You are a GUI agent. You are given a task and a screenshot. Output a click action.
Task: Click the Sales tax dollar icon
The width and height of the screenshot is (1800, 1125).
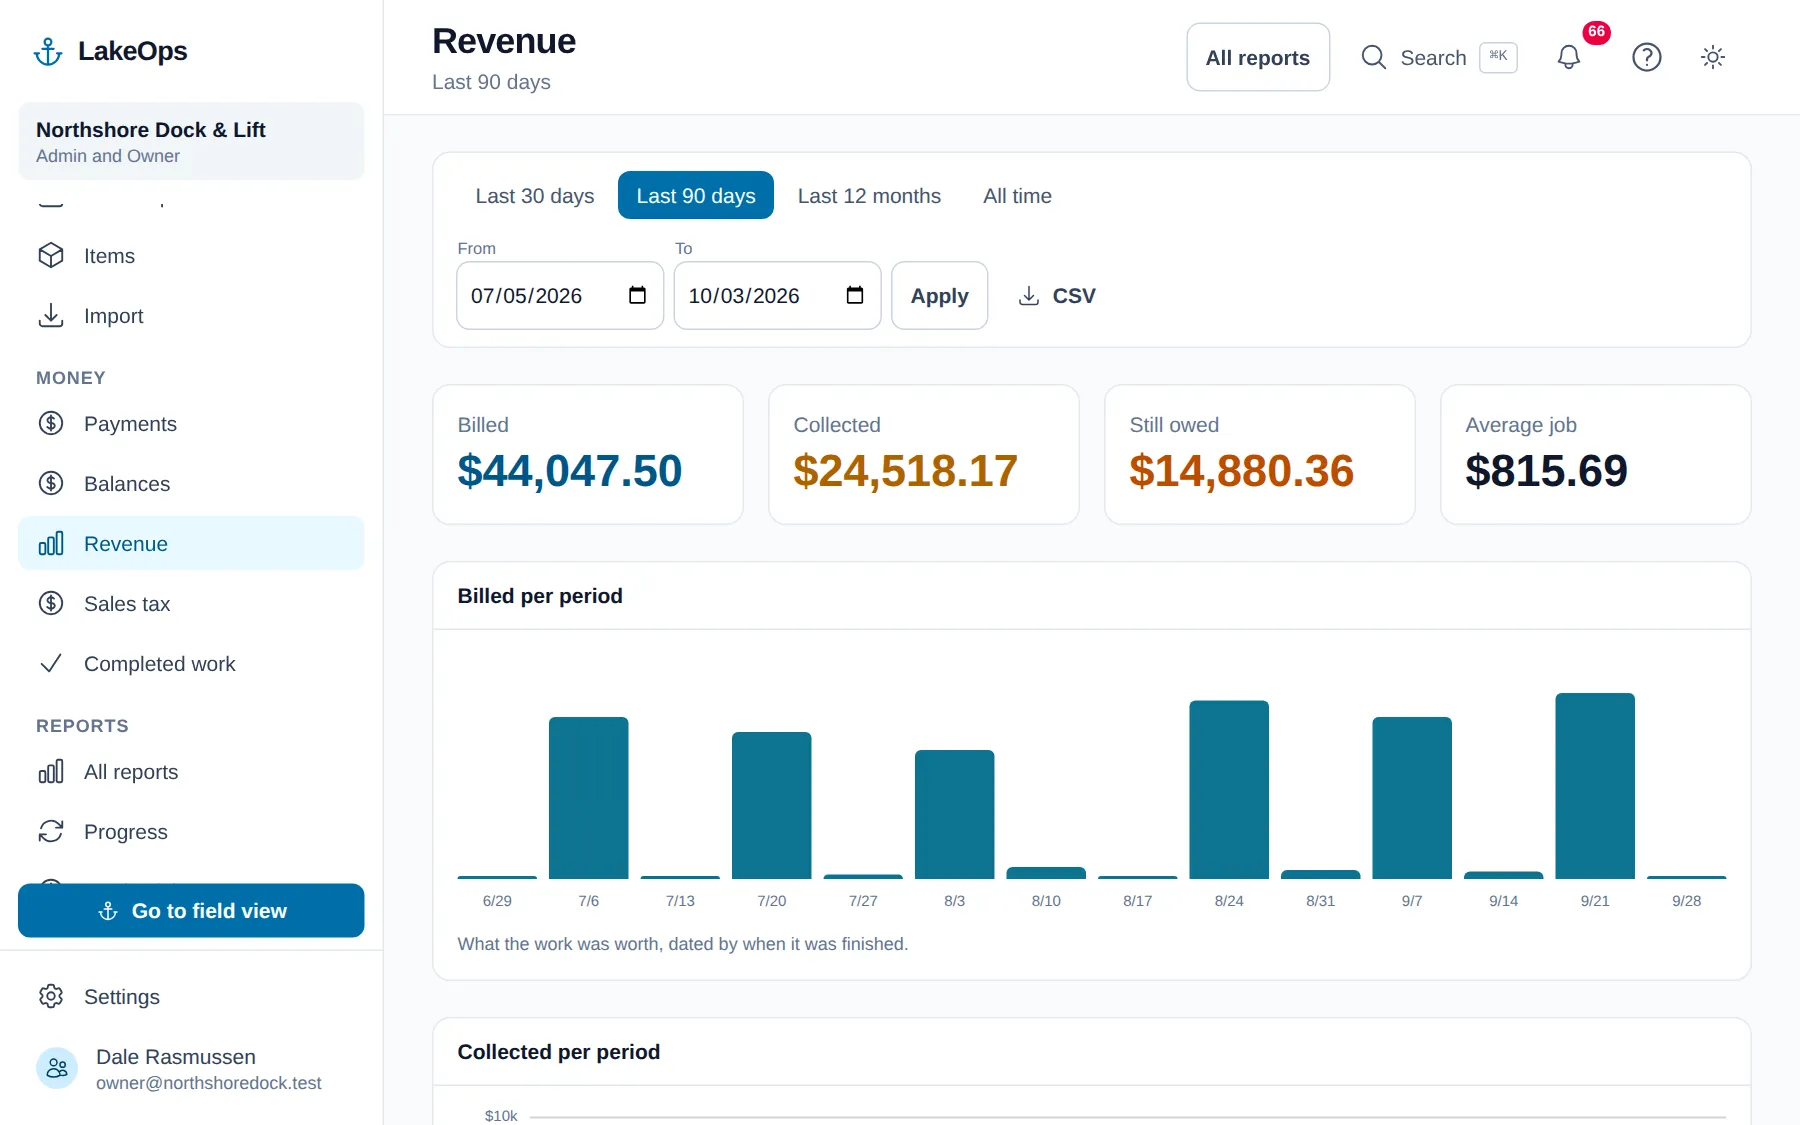(x=51, y=604)
